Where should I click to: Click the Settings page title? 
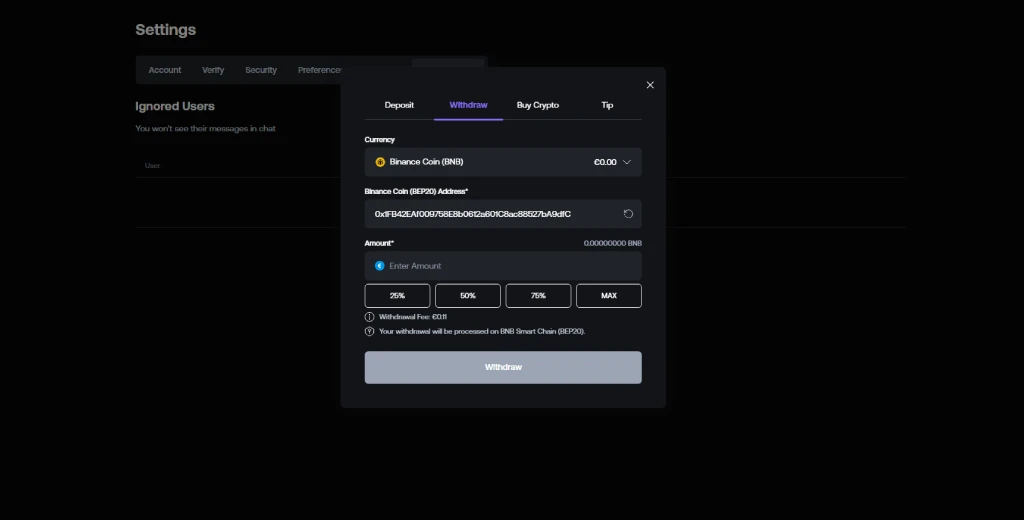pos(165,29)
